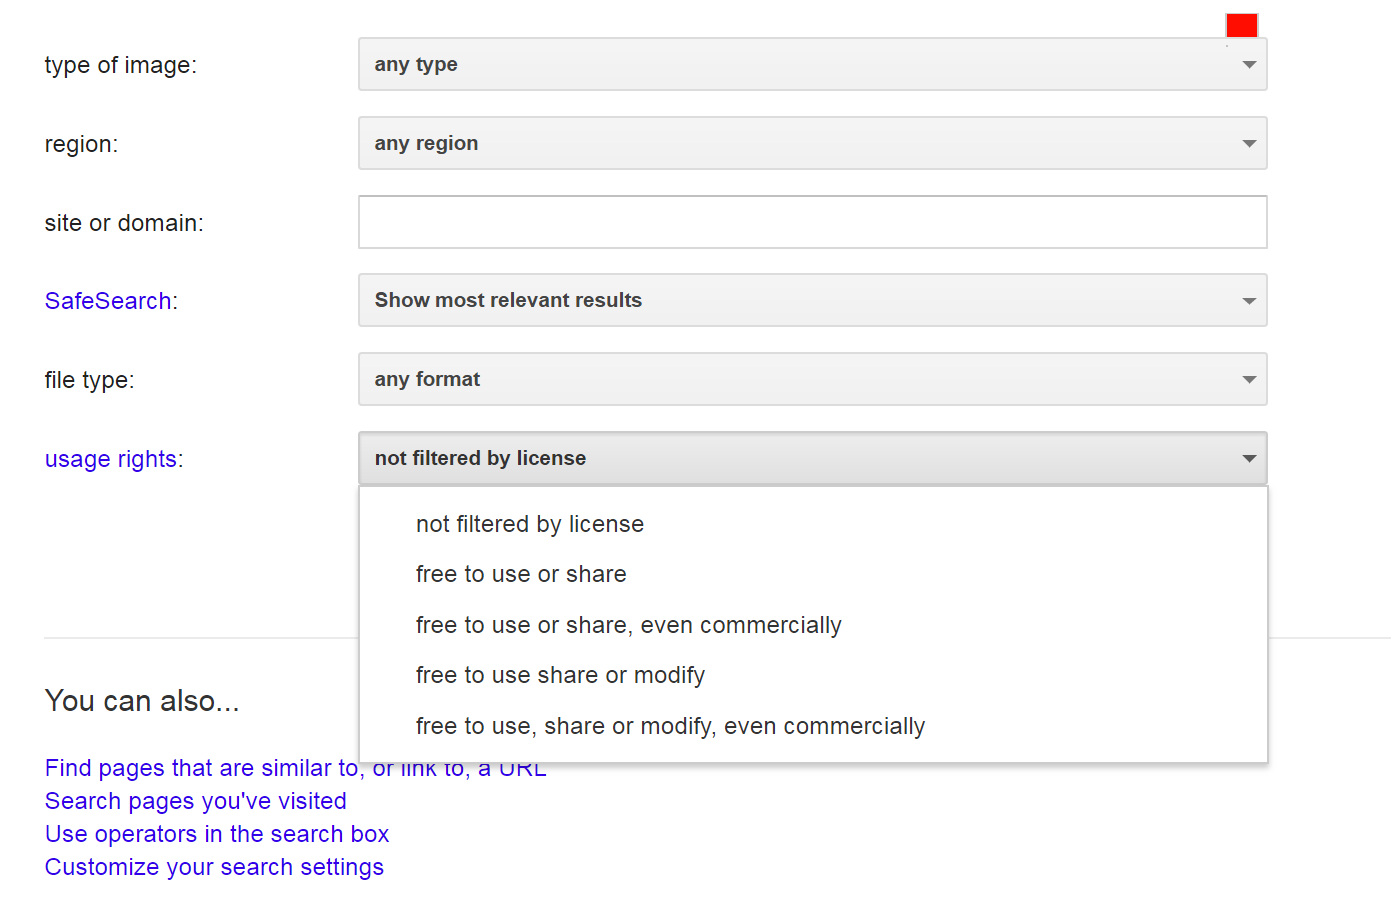Choose "free to use, share or modify, even commercially"
Image resolution: width=1391 pixels, height=924 pixels.
click(x=670, y=726)
